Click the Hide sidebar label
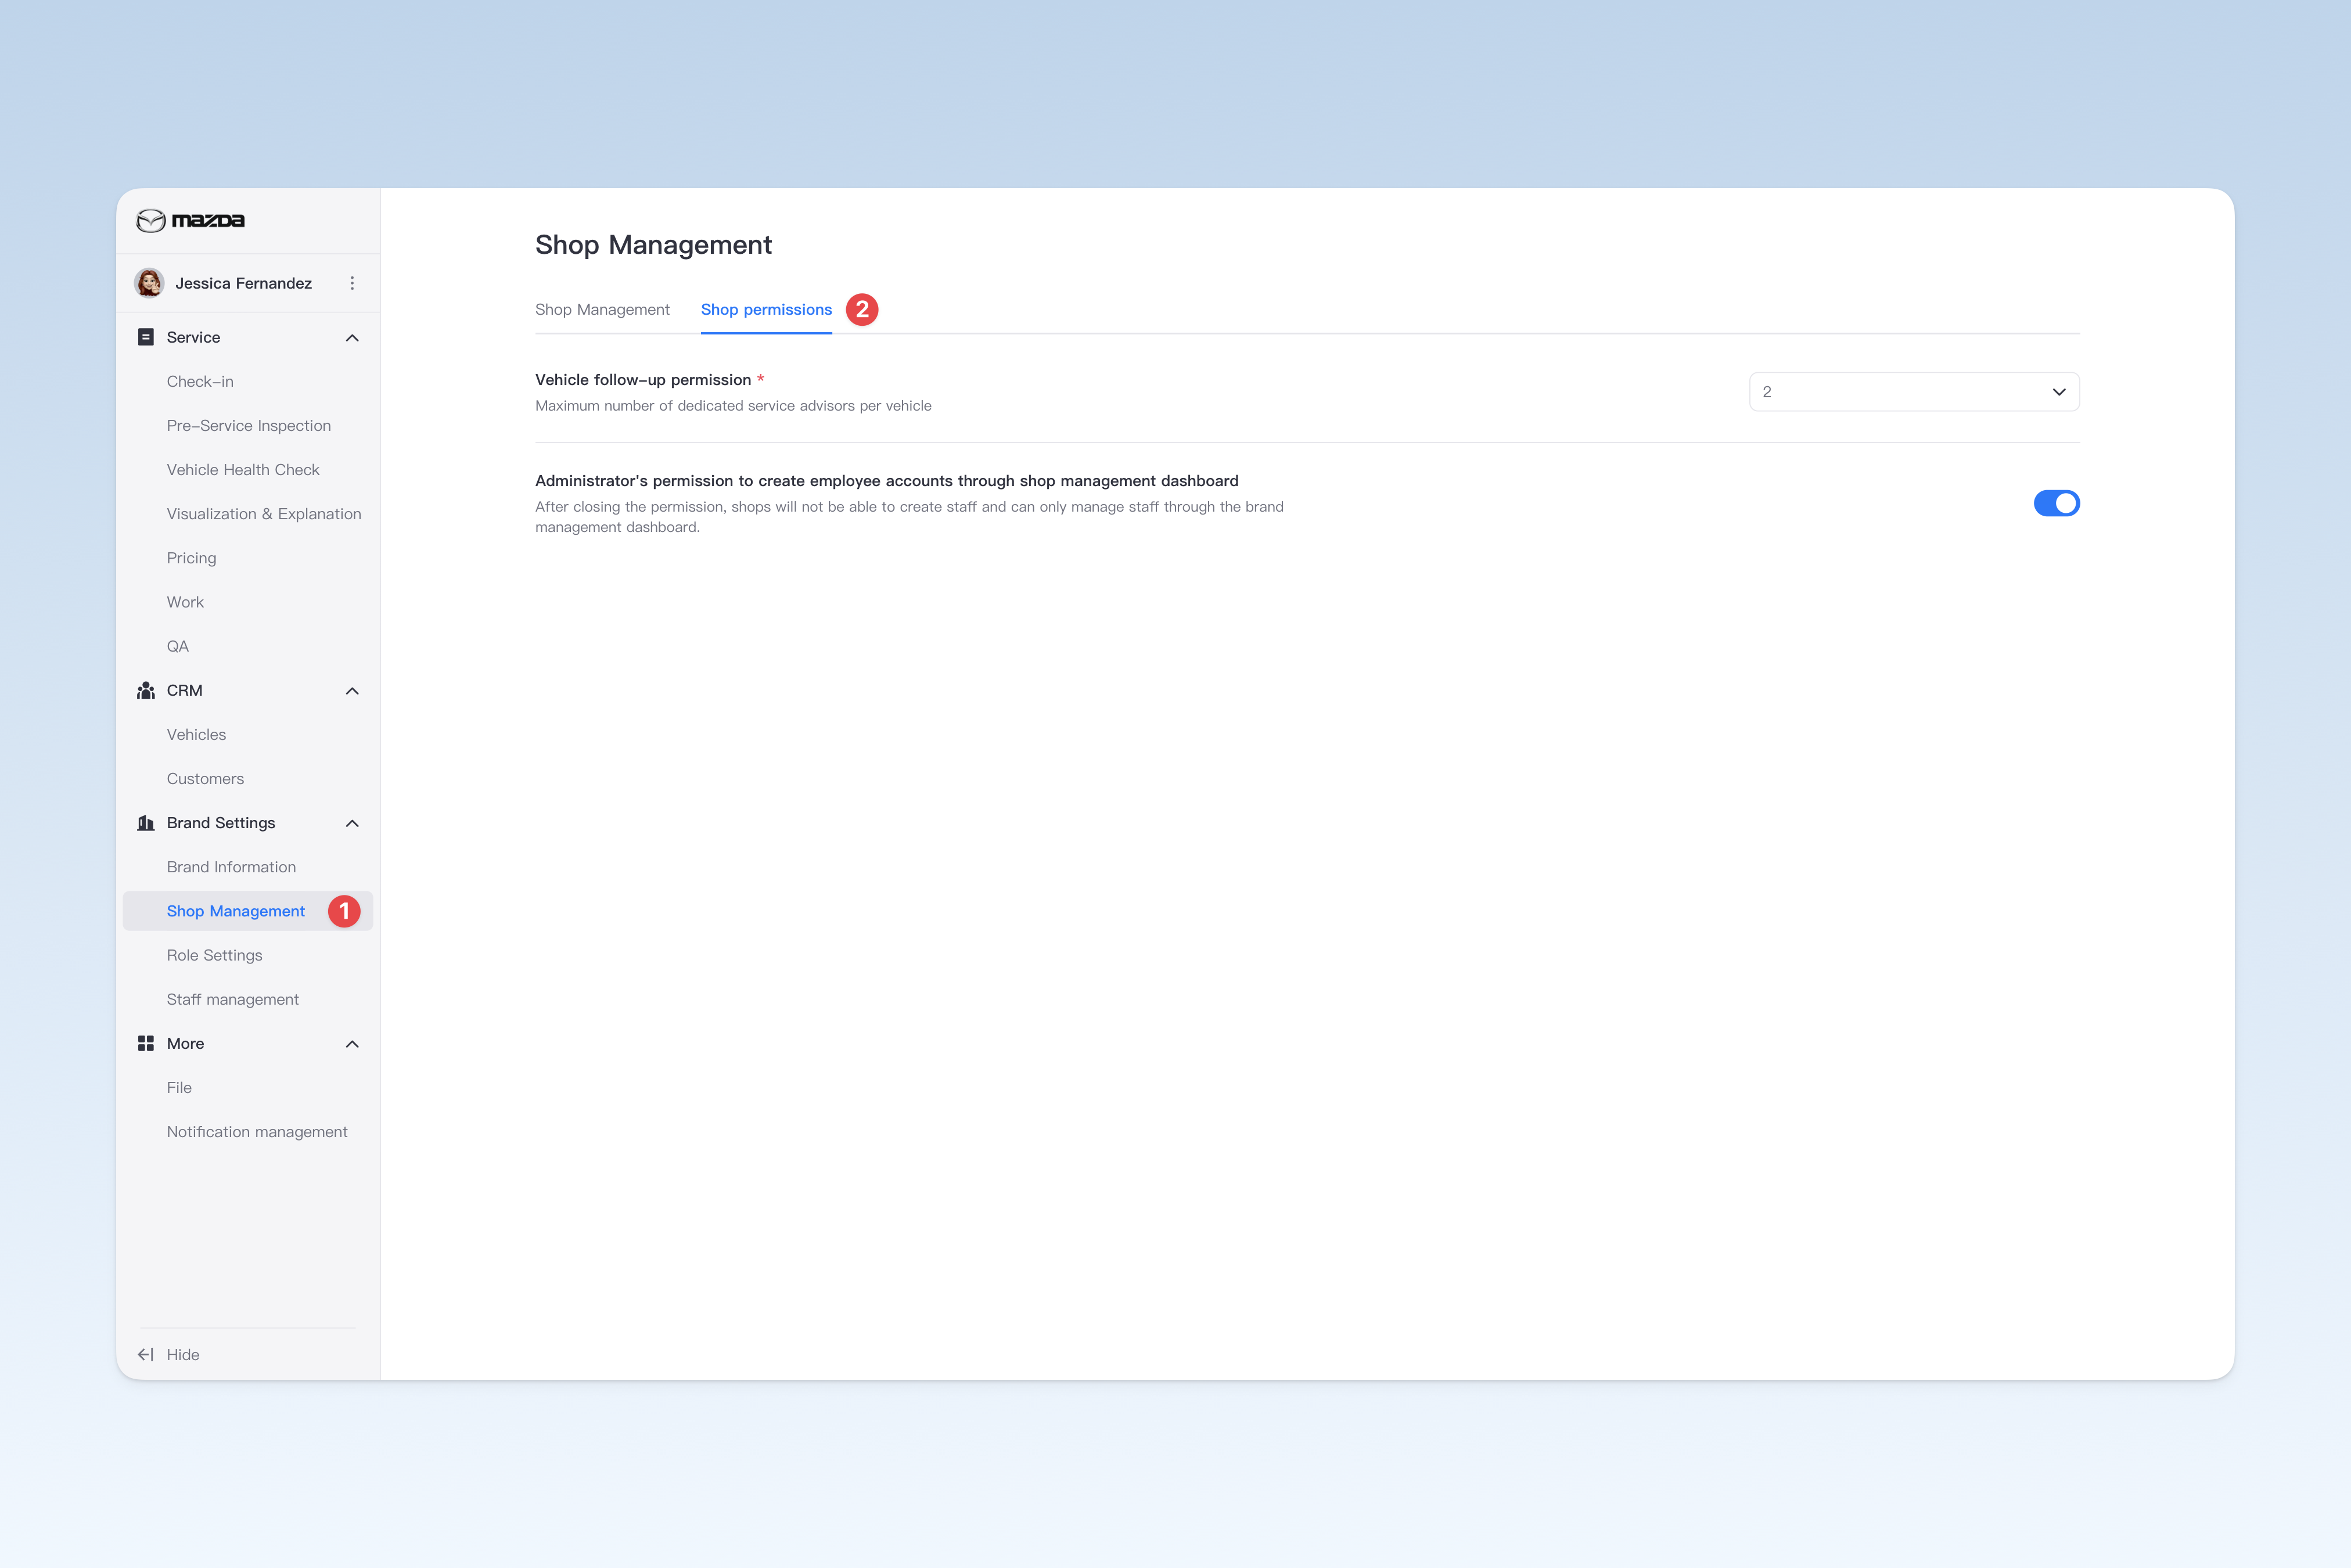Viewport: 2351px width, 1568px height. point(183,1354)
